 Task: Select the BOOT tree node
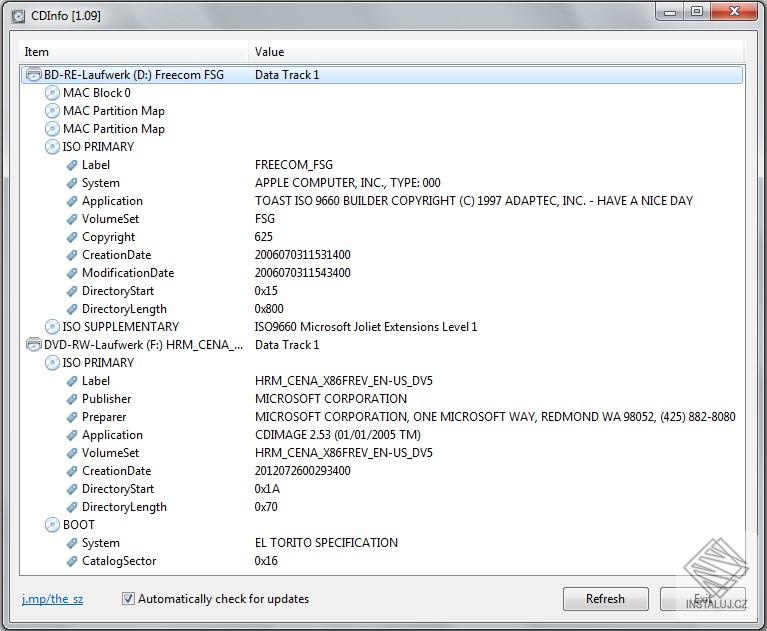pos(78,525)
